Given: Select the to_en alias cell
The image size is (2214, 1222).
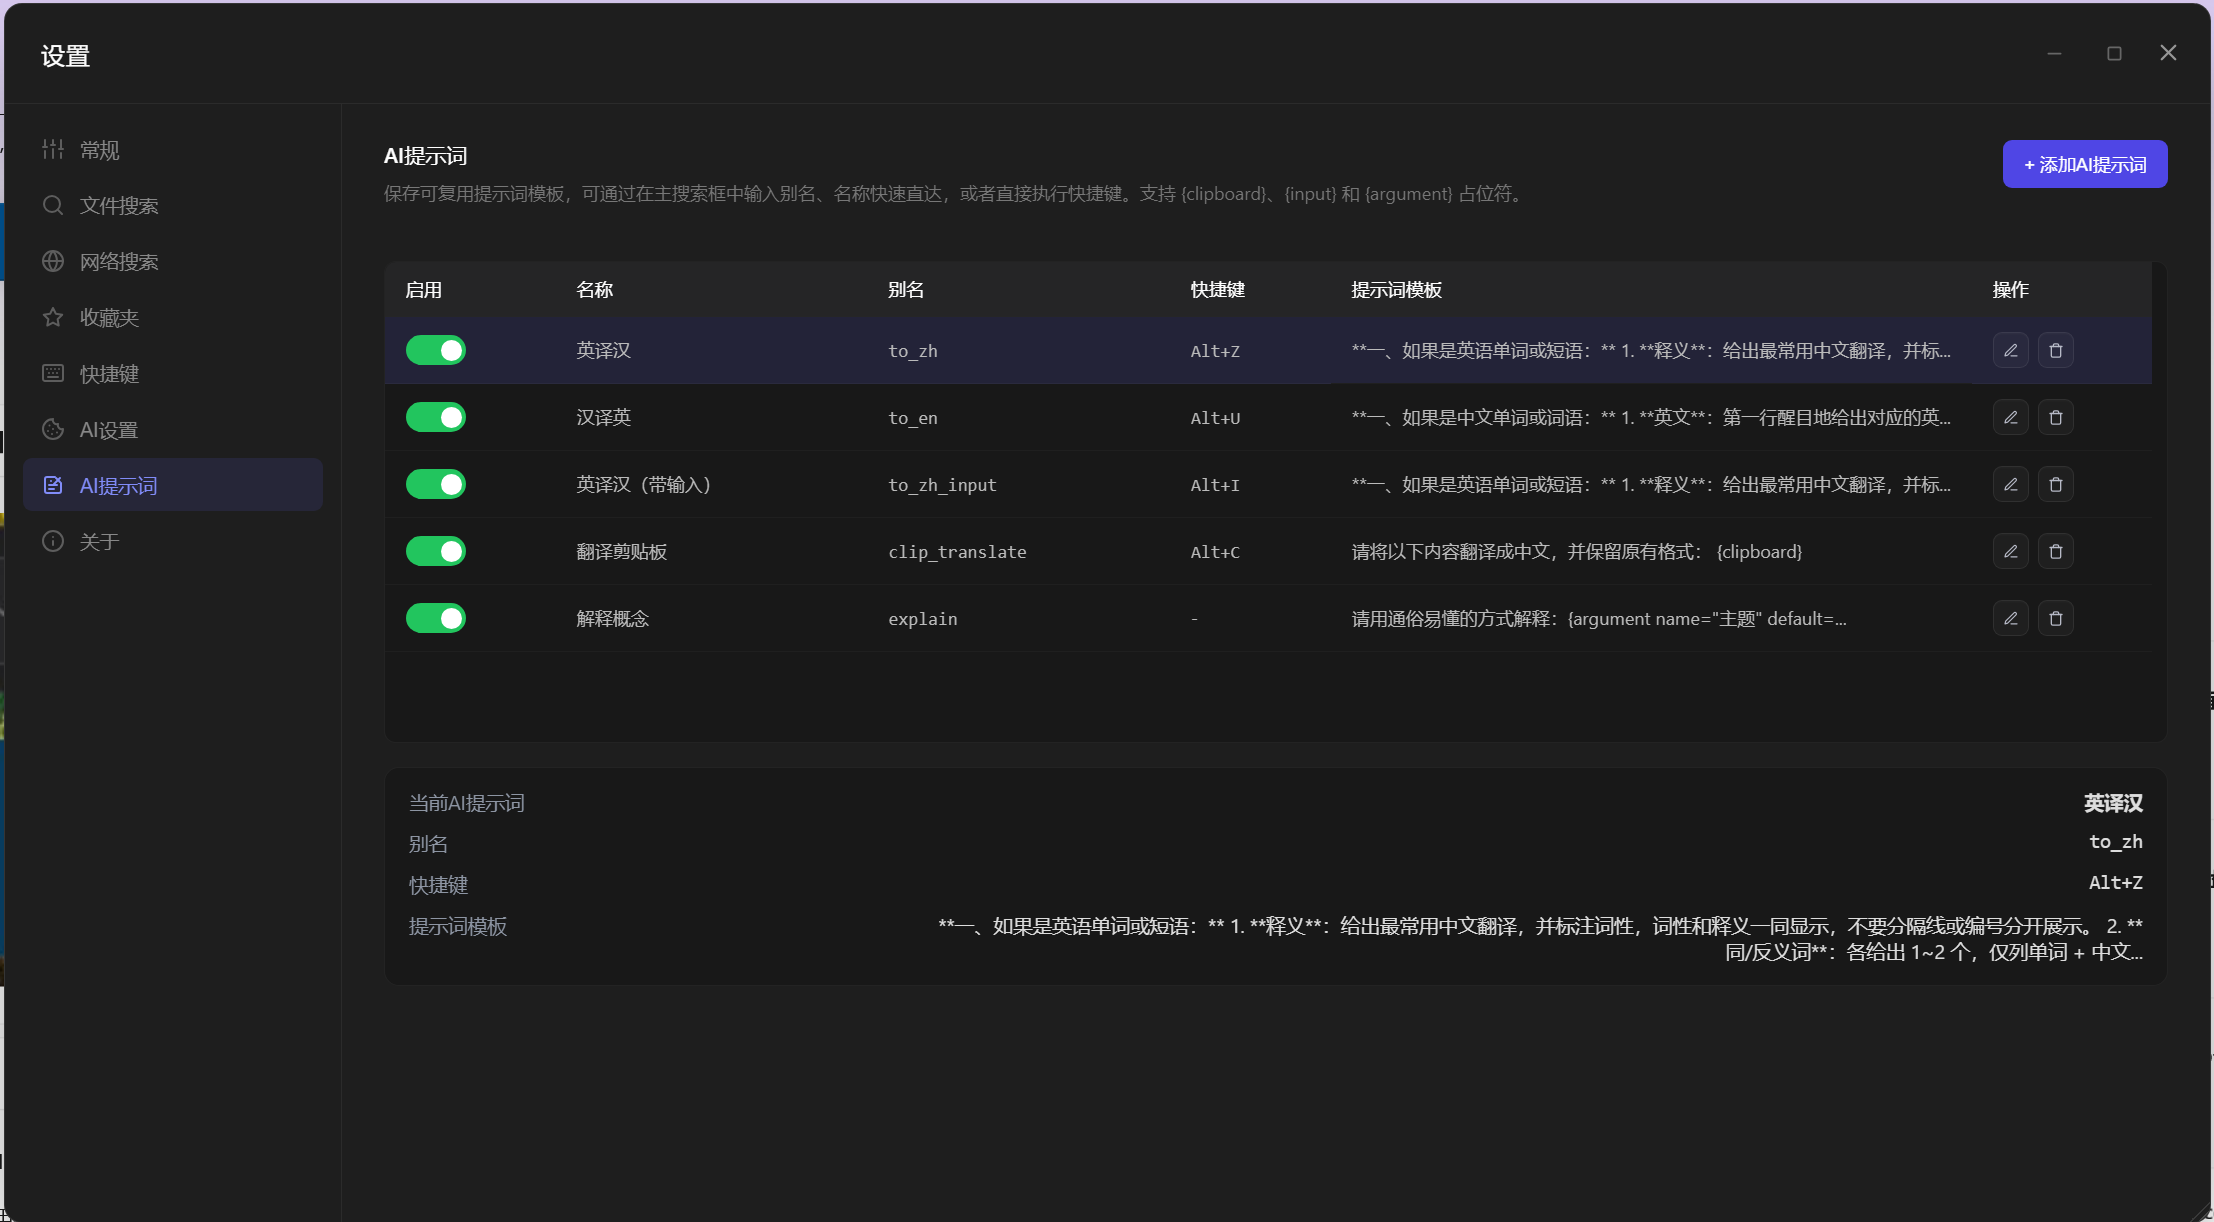Looking at the screenshot, I should tap(913, 418).
